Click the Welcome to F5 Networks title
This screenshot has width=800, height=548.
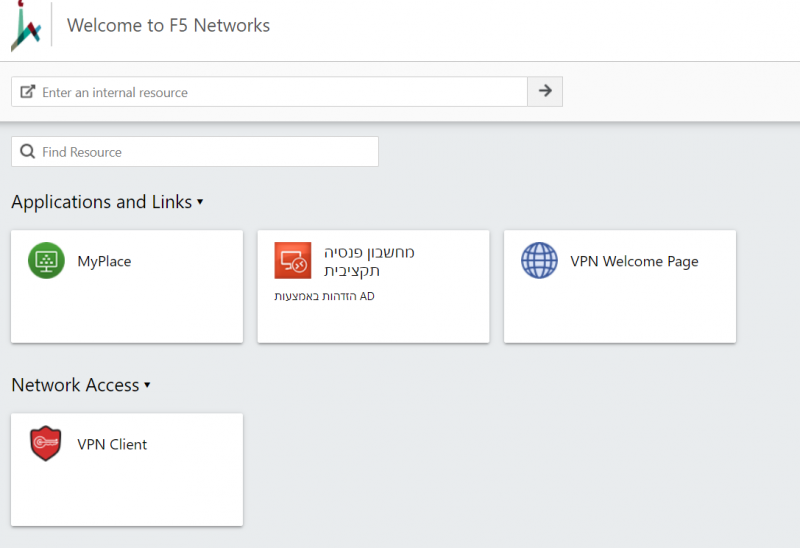(168, 26)
